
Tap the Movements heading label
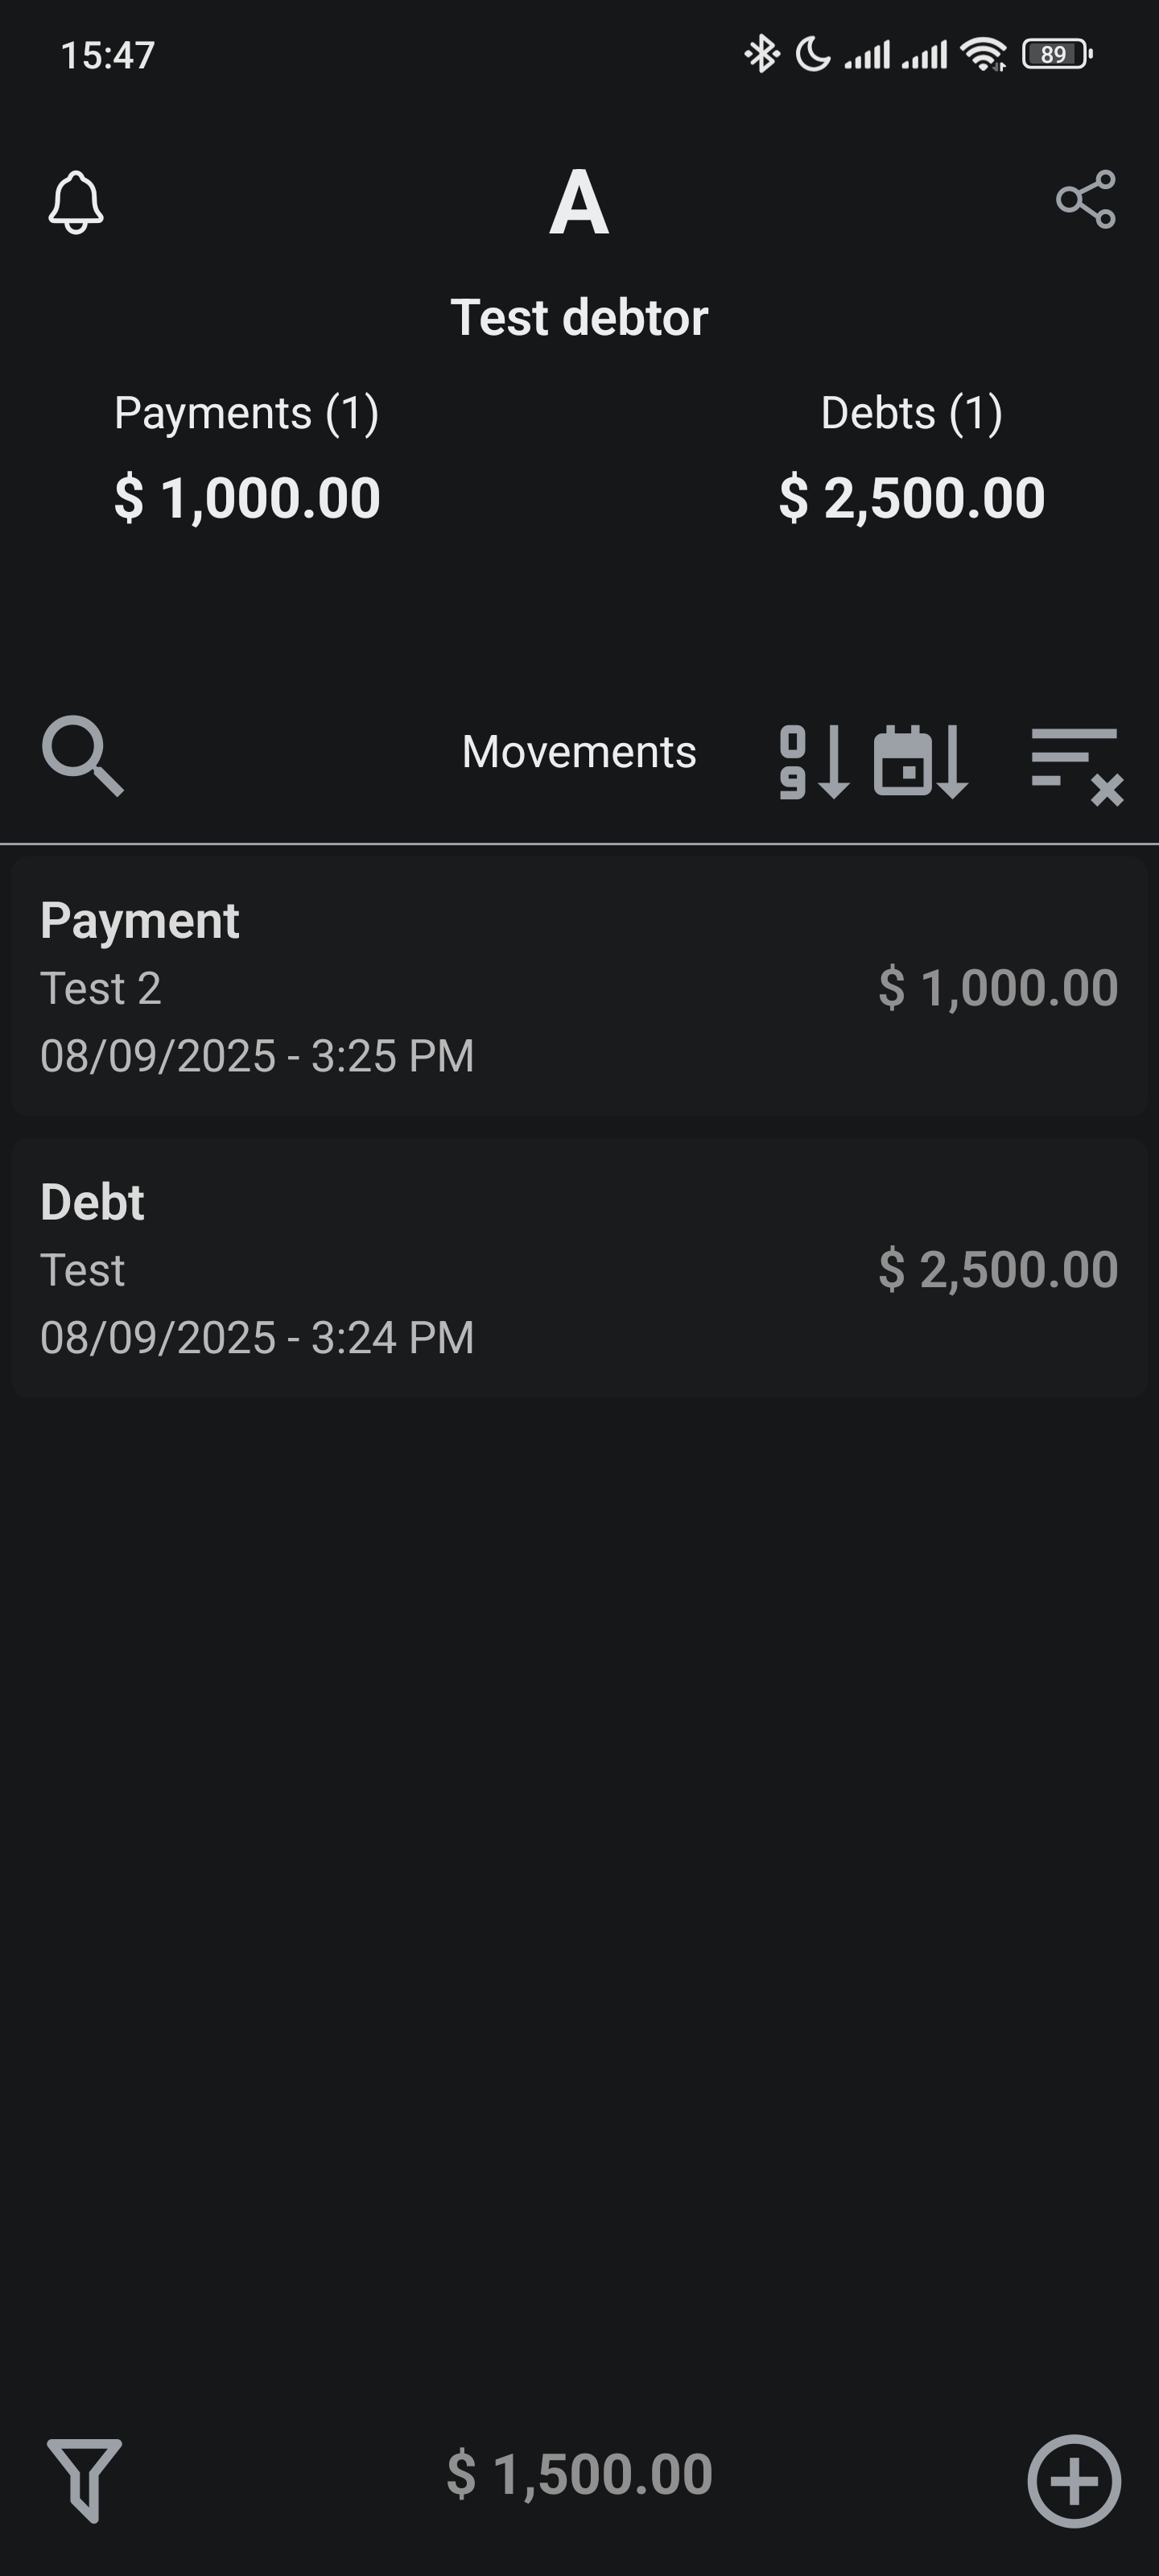click(x=579, y=752)
